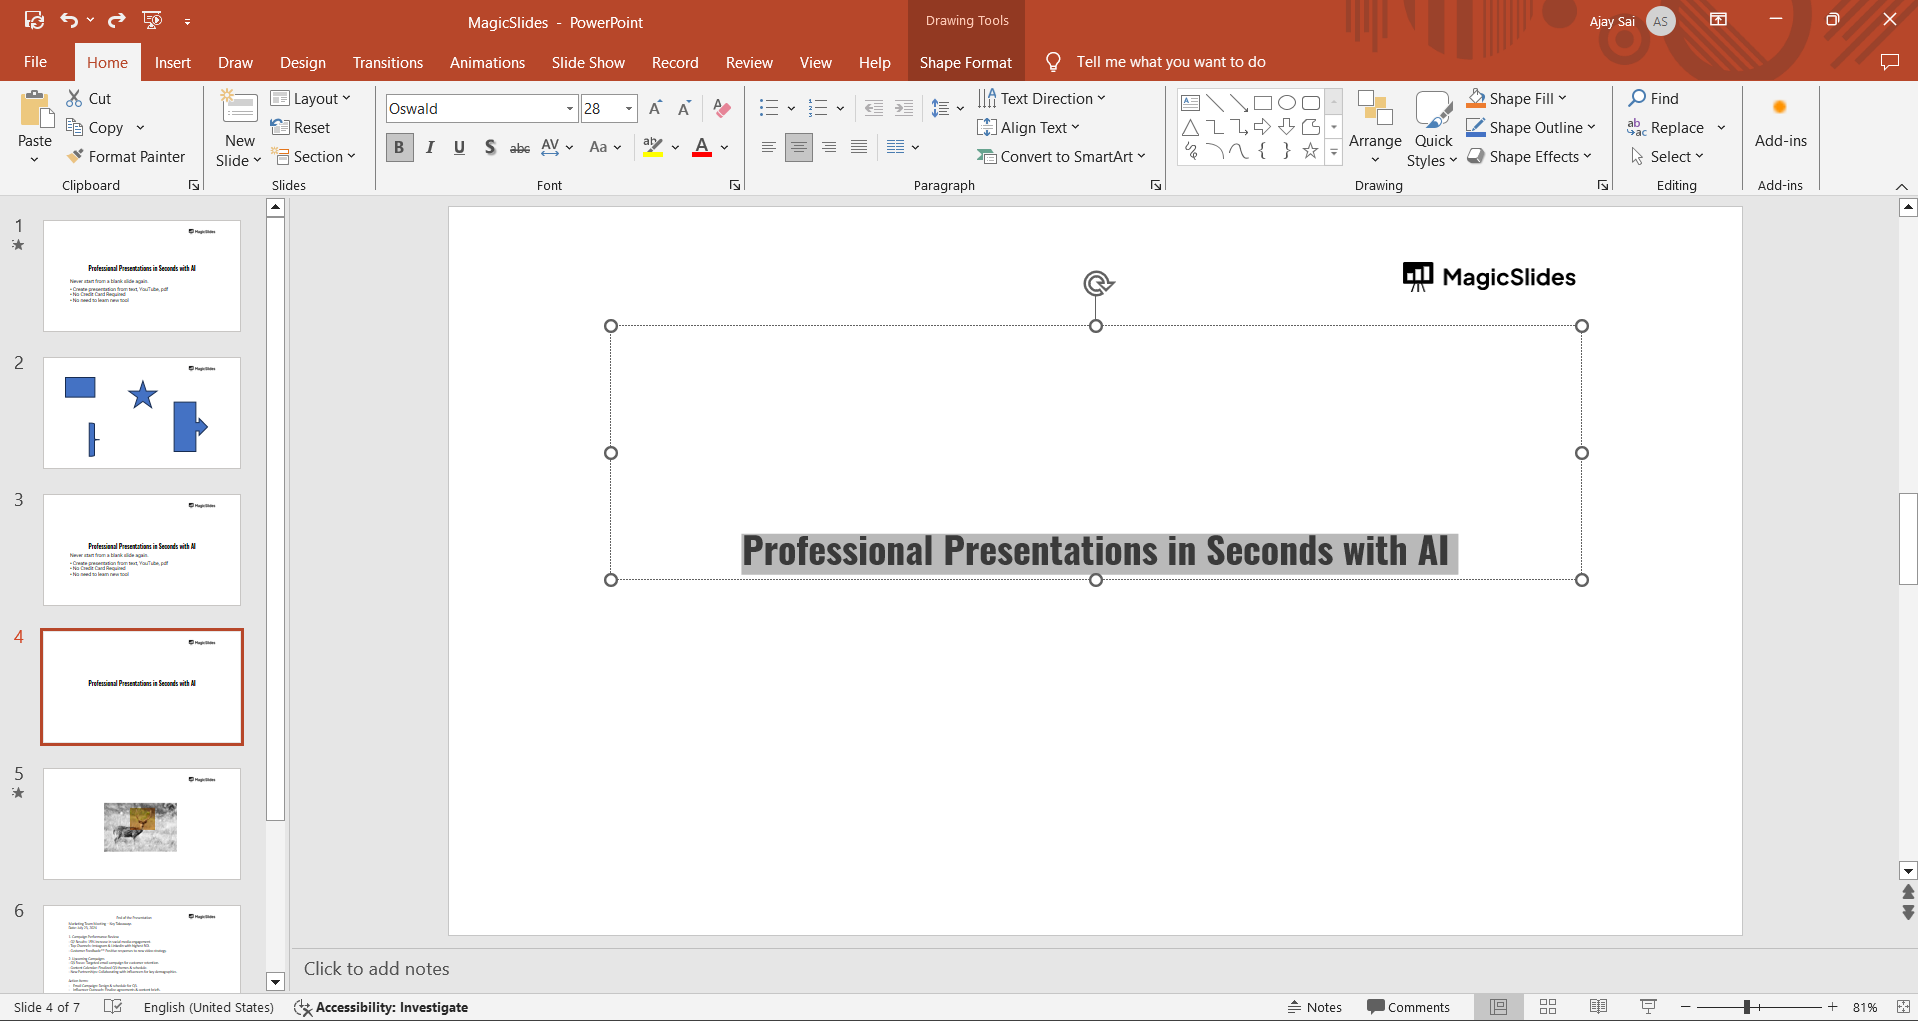Select slide 2 thumbnail with shapes
Screen dimensions: 1918x1021
click(142, 413)
